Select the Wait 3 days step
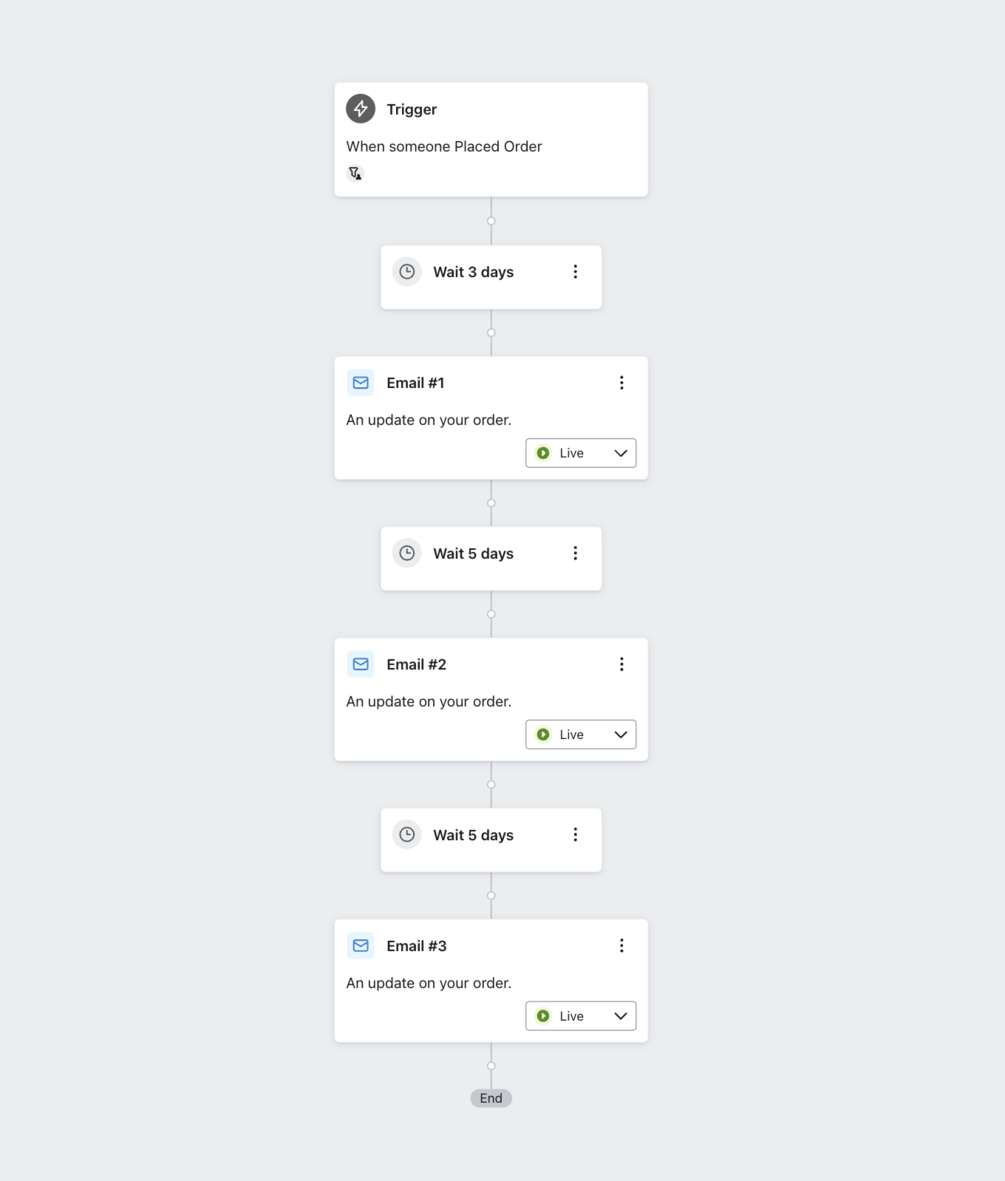Screen dimensions: 1005x1181 (x=473, y=272)
